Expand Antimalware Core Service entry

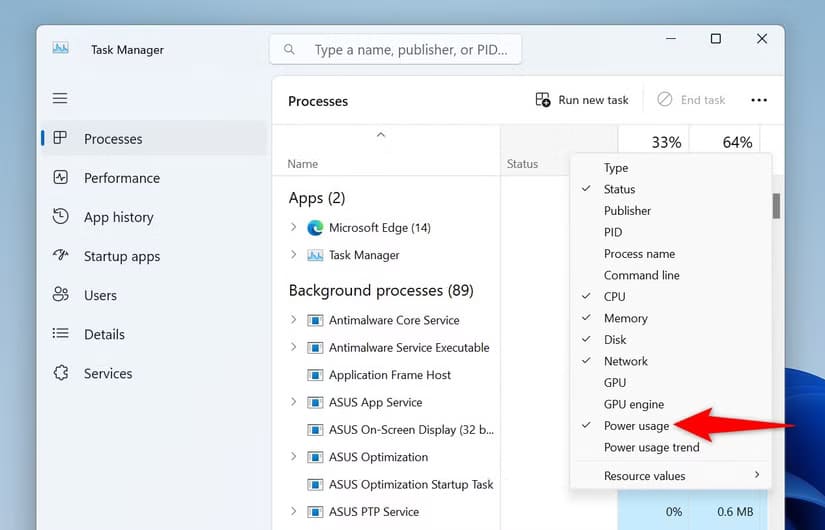tap(293, 320)
